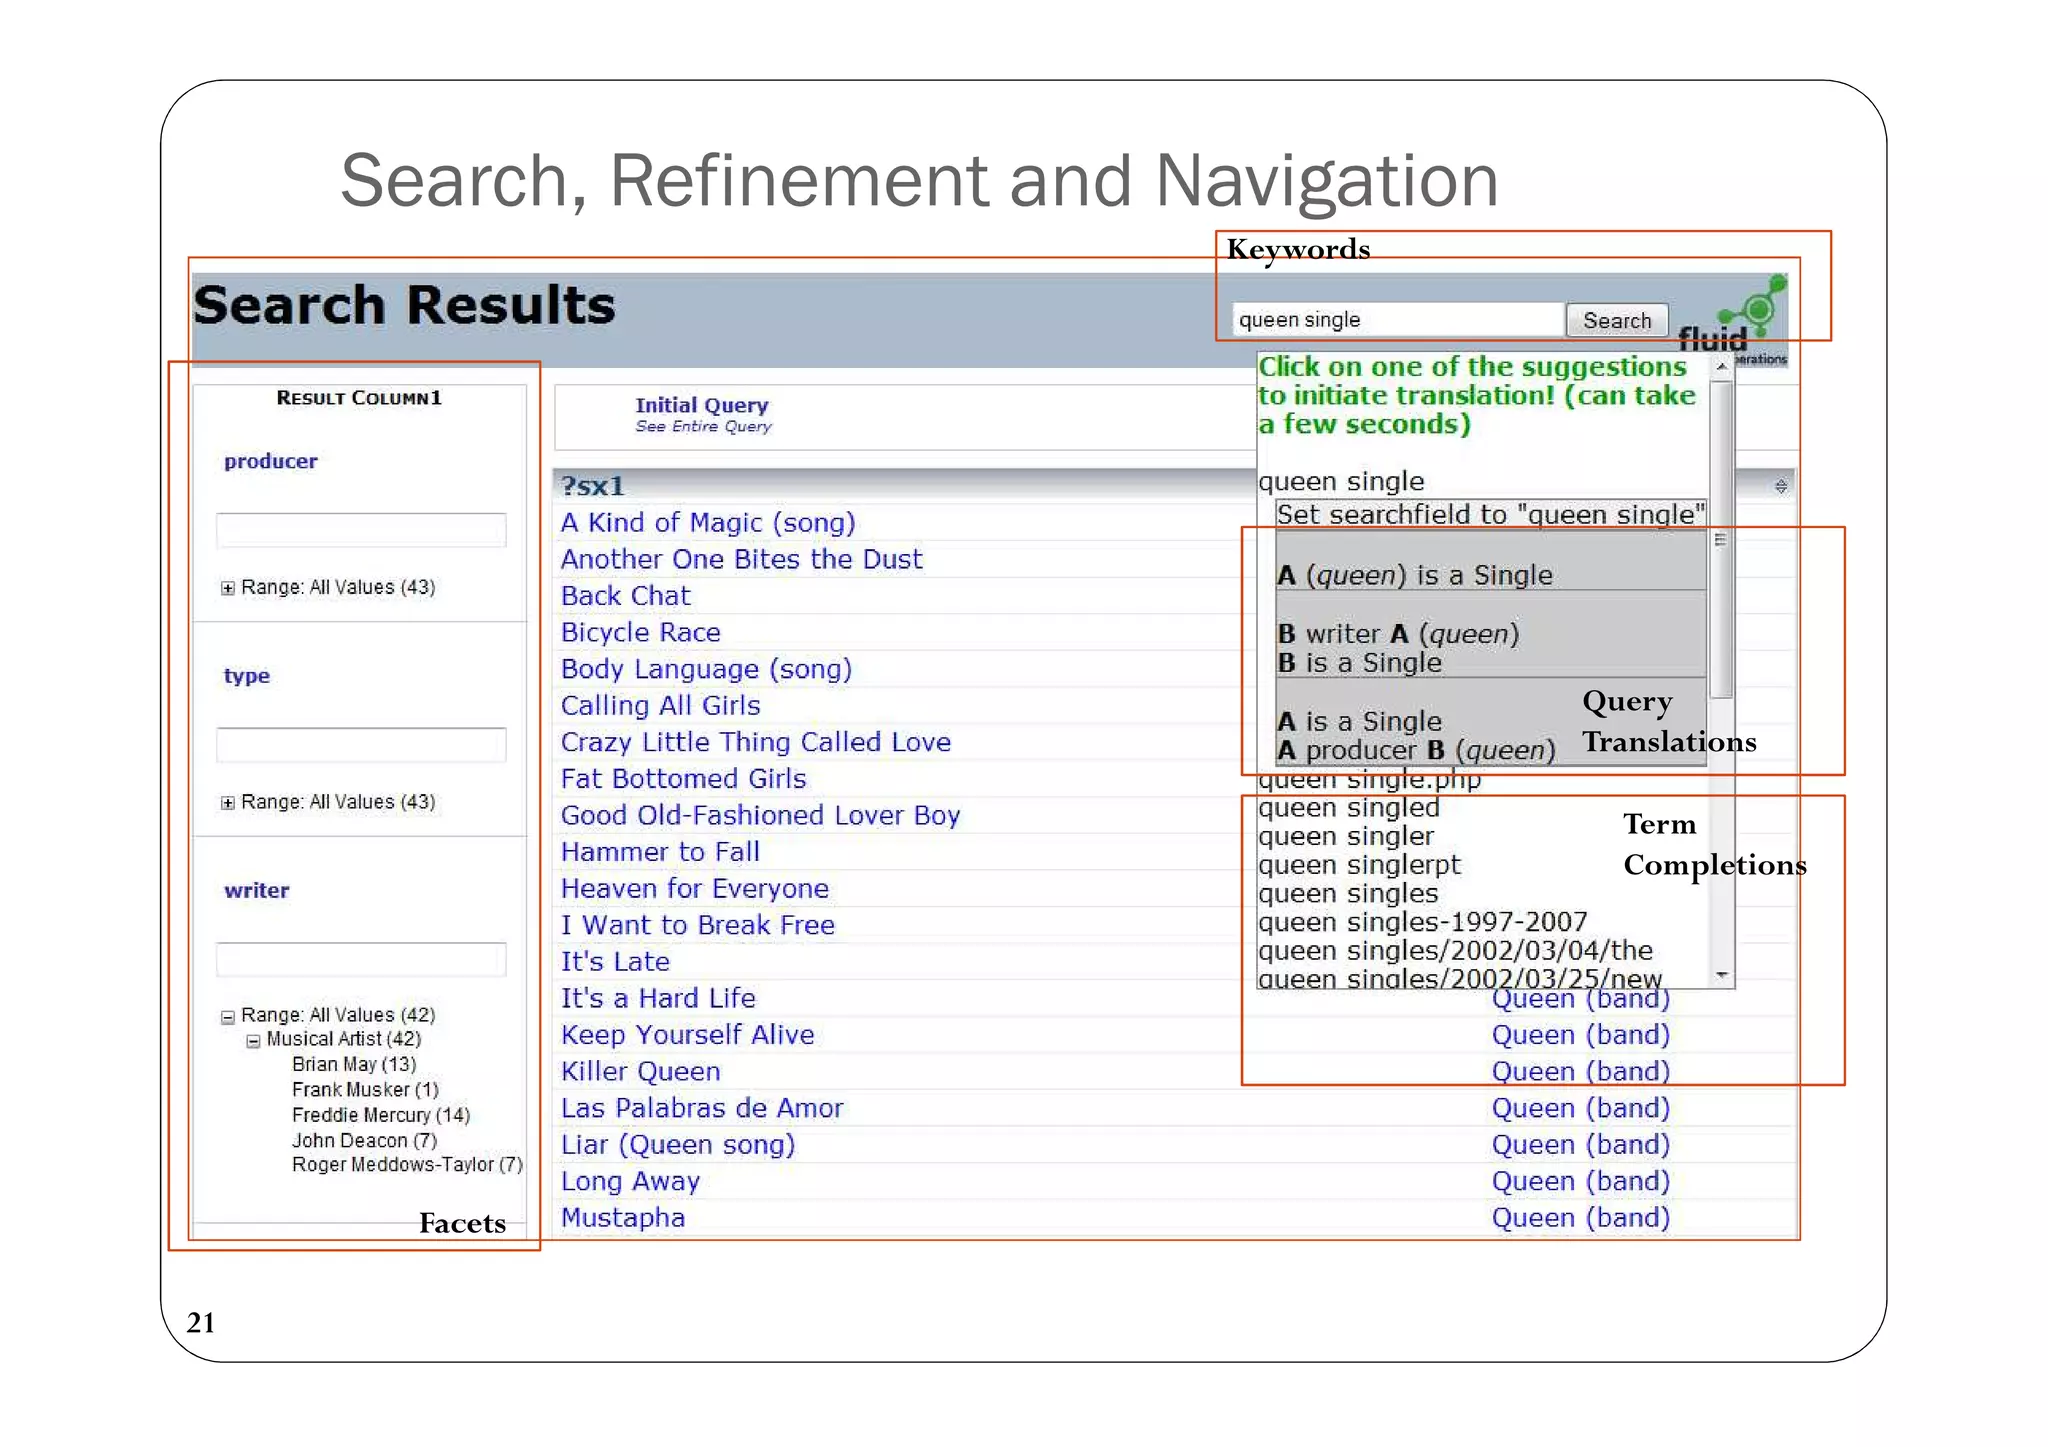The width and height of the screenshot is (2048, 1447).
Task: Click the producer facet heading
Action: [x=271, y=461]
